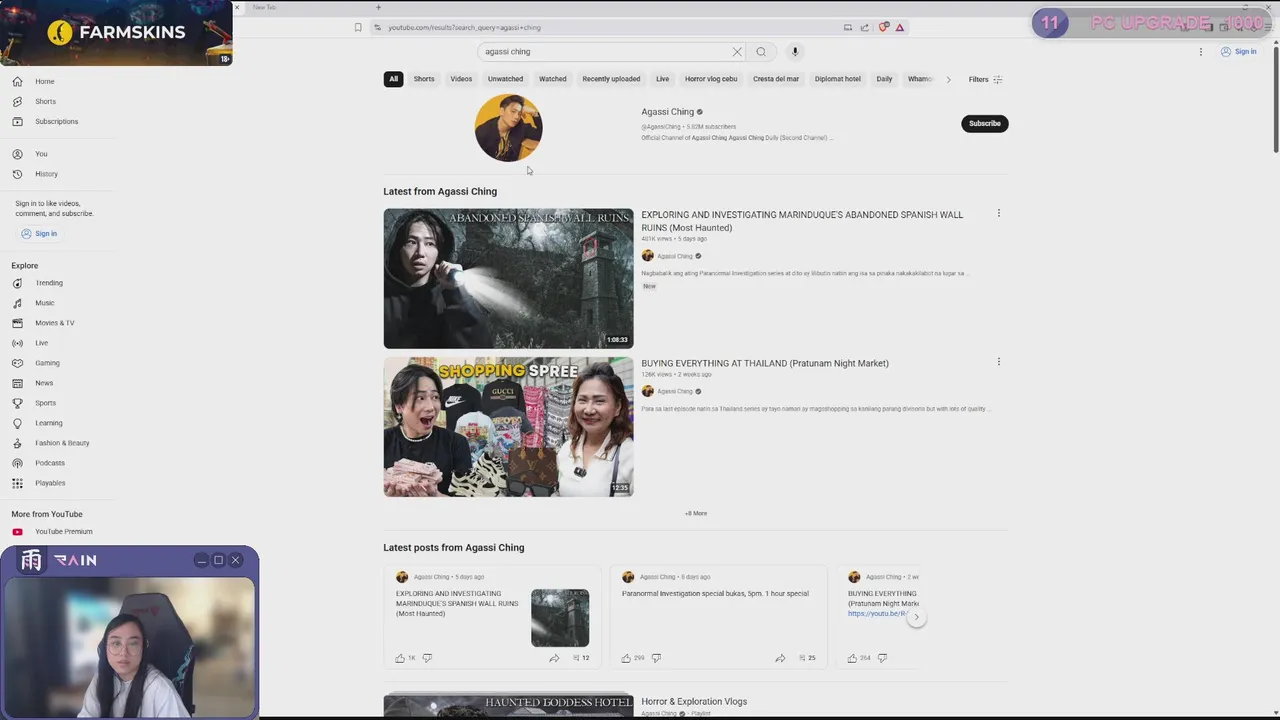Screen dimensions: 1280x720
Task: Select the Live filter chip
Action: click(663, 79)
